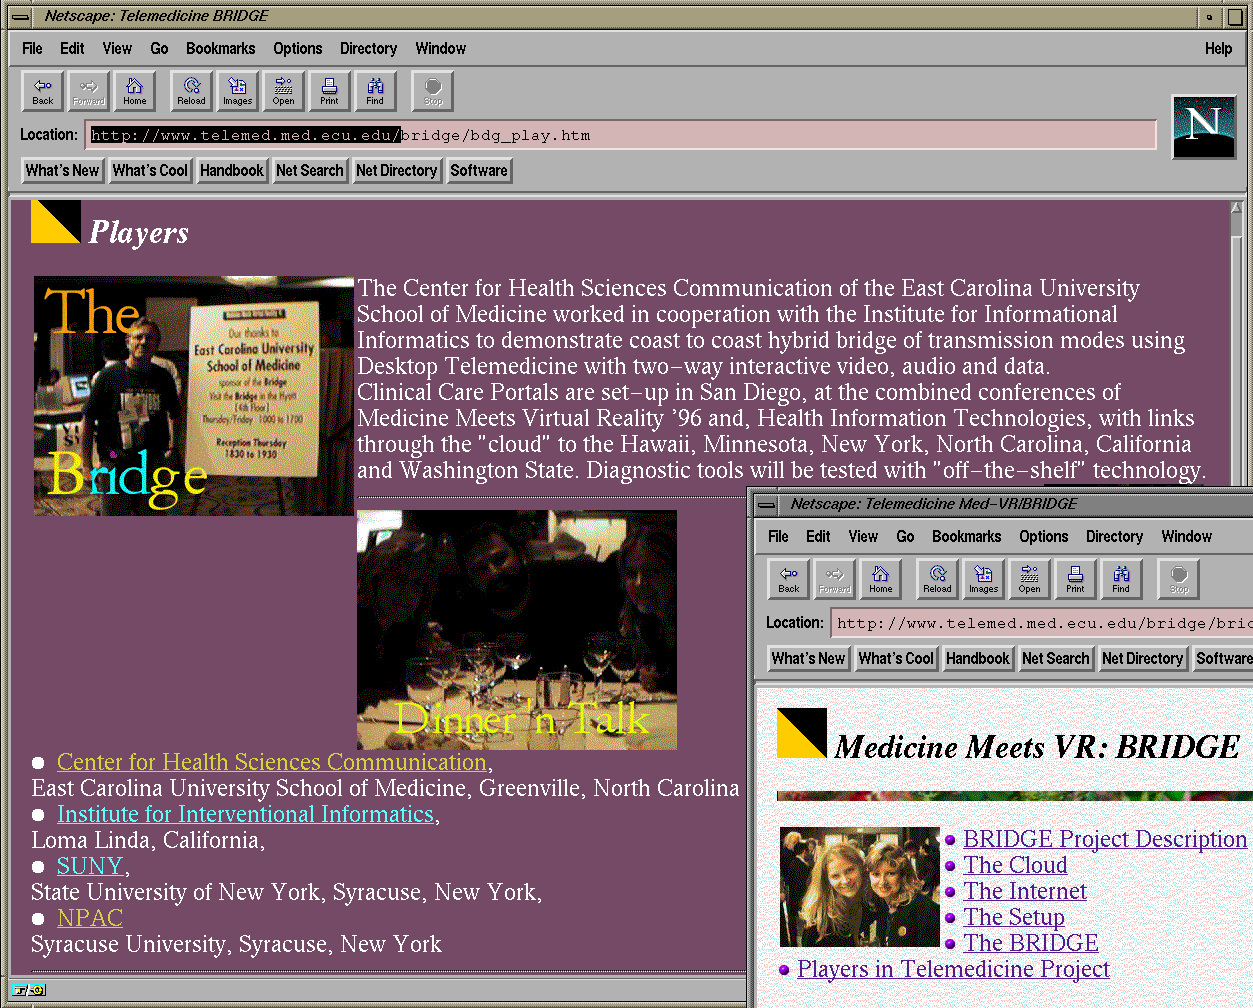Open The BRIDGE link

click(x=1031, y=943)
